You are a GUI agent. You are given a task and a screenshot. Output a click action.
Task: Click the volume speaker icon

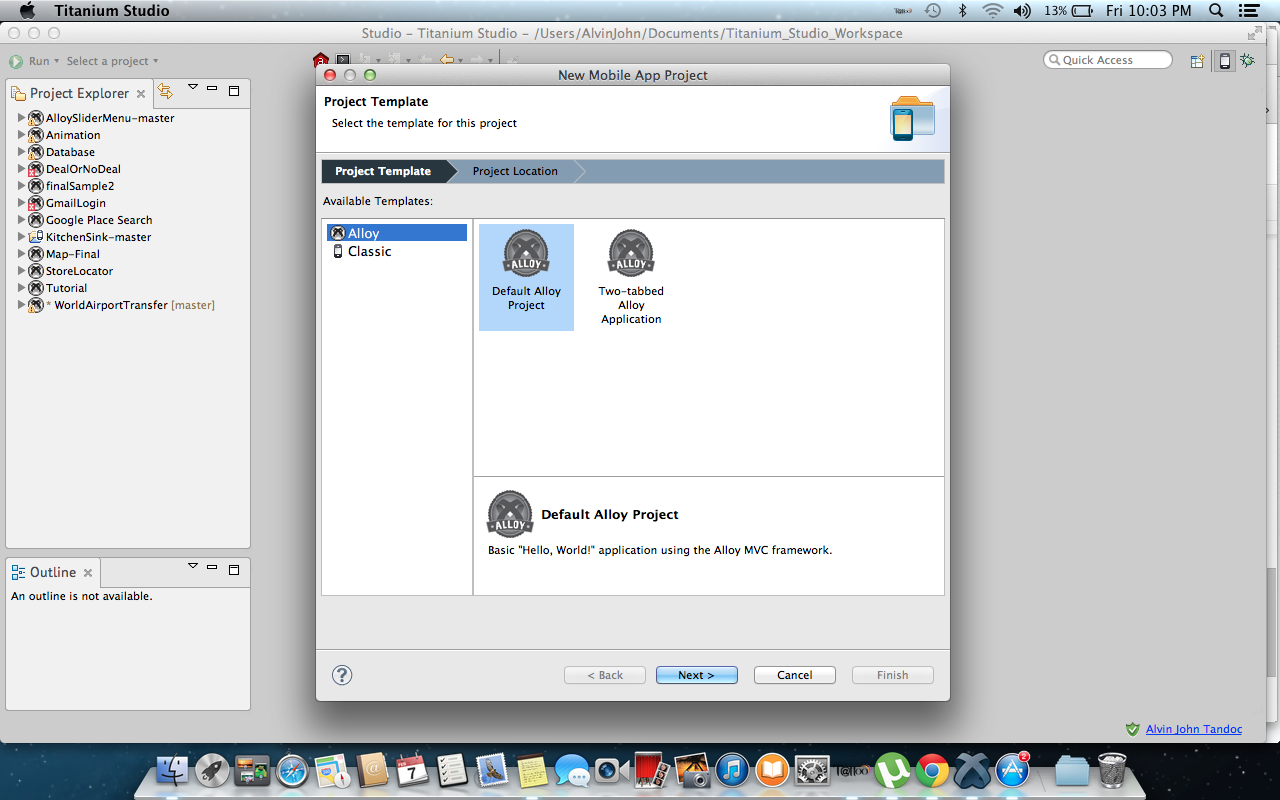(x=1022, y=11)
